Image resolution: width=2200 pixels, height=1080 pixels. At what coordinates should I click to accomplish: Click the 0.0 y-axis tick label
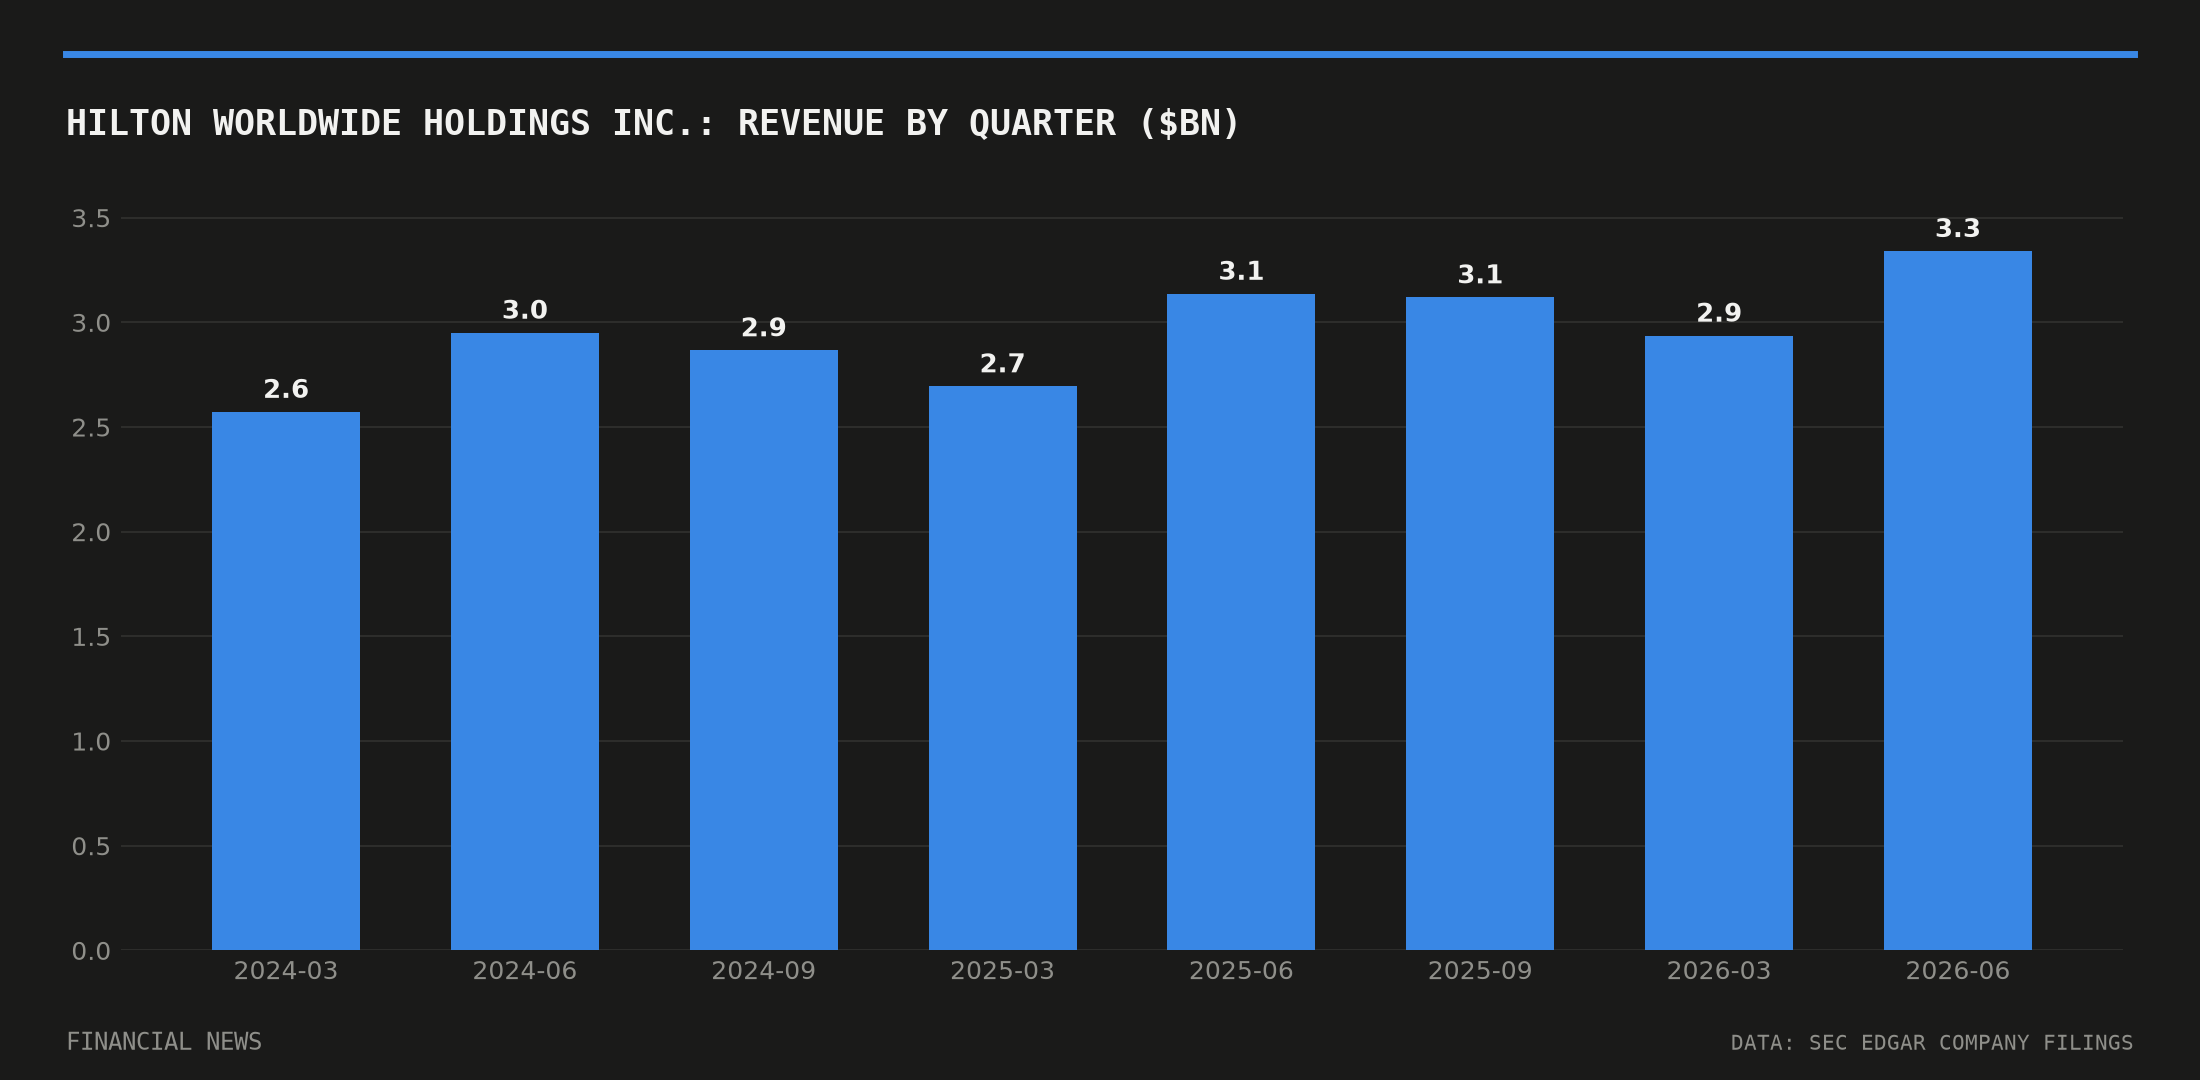91,951
